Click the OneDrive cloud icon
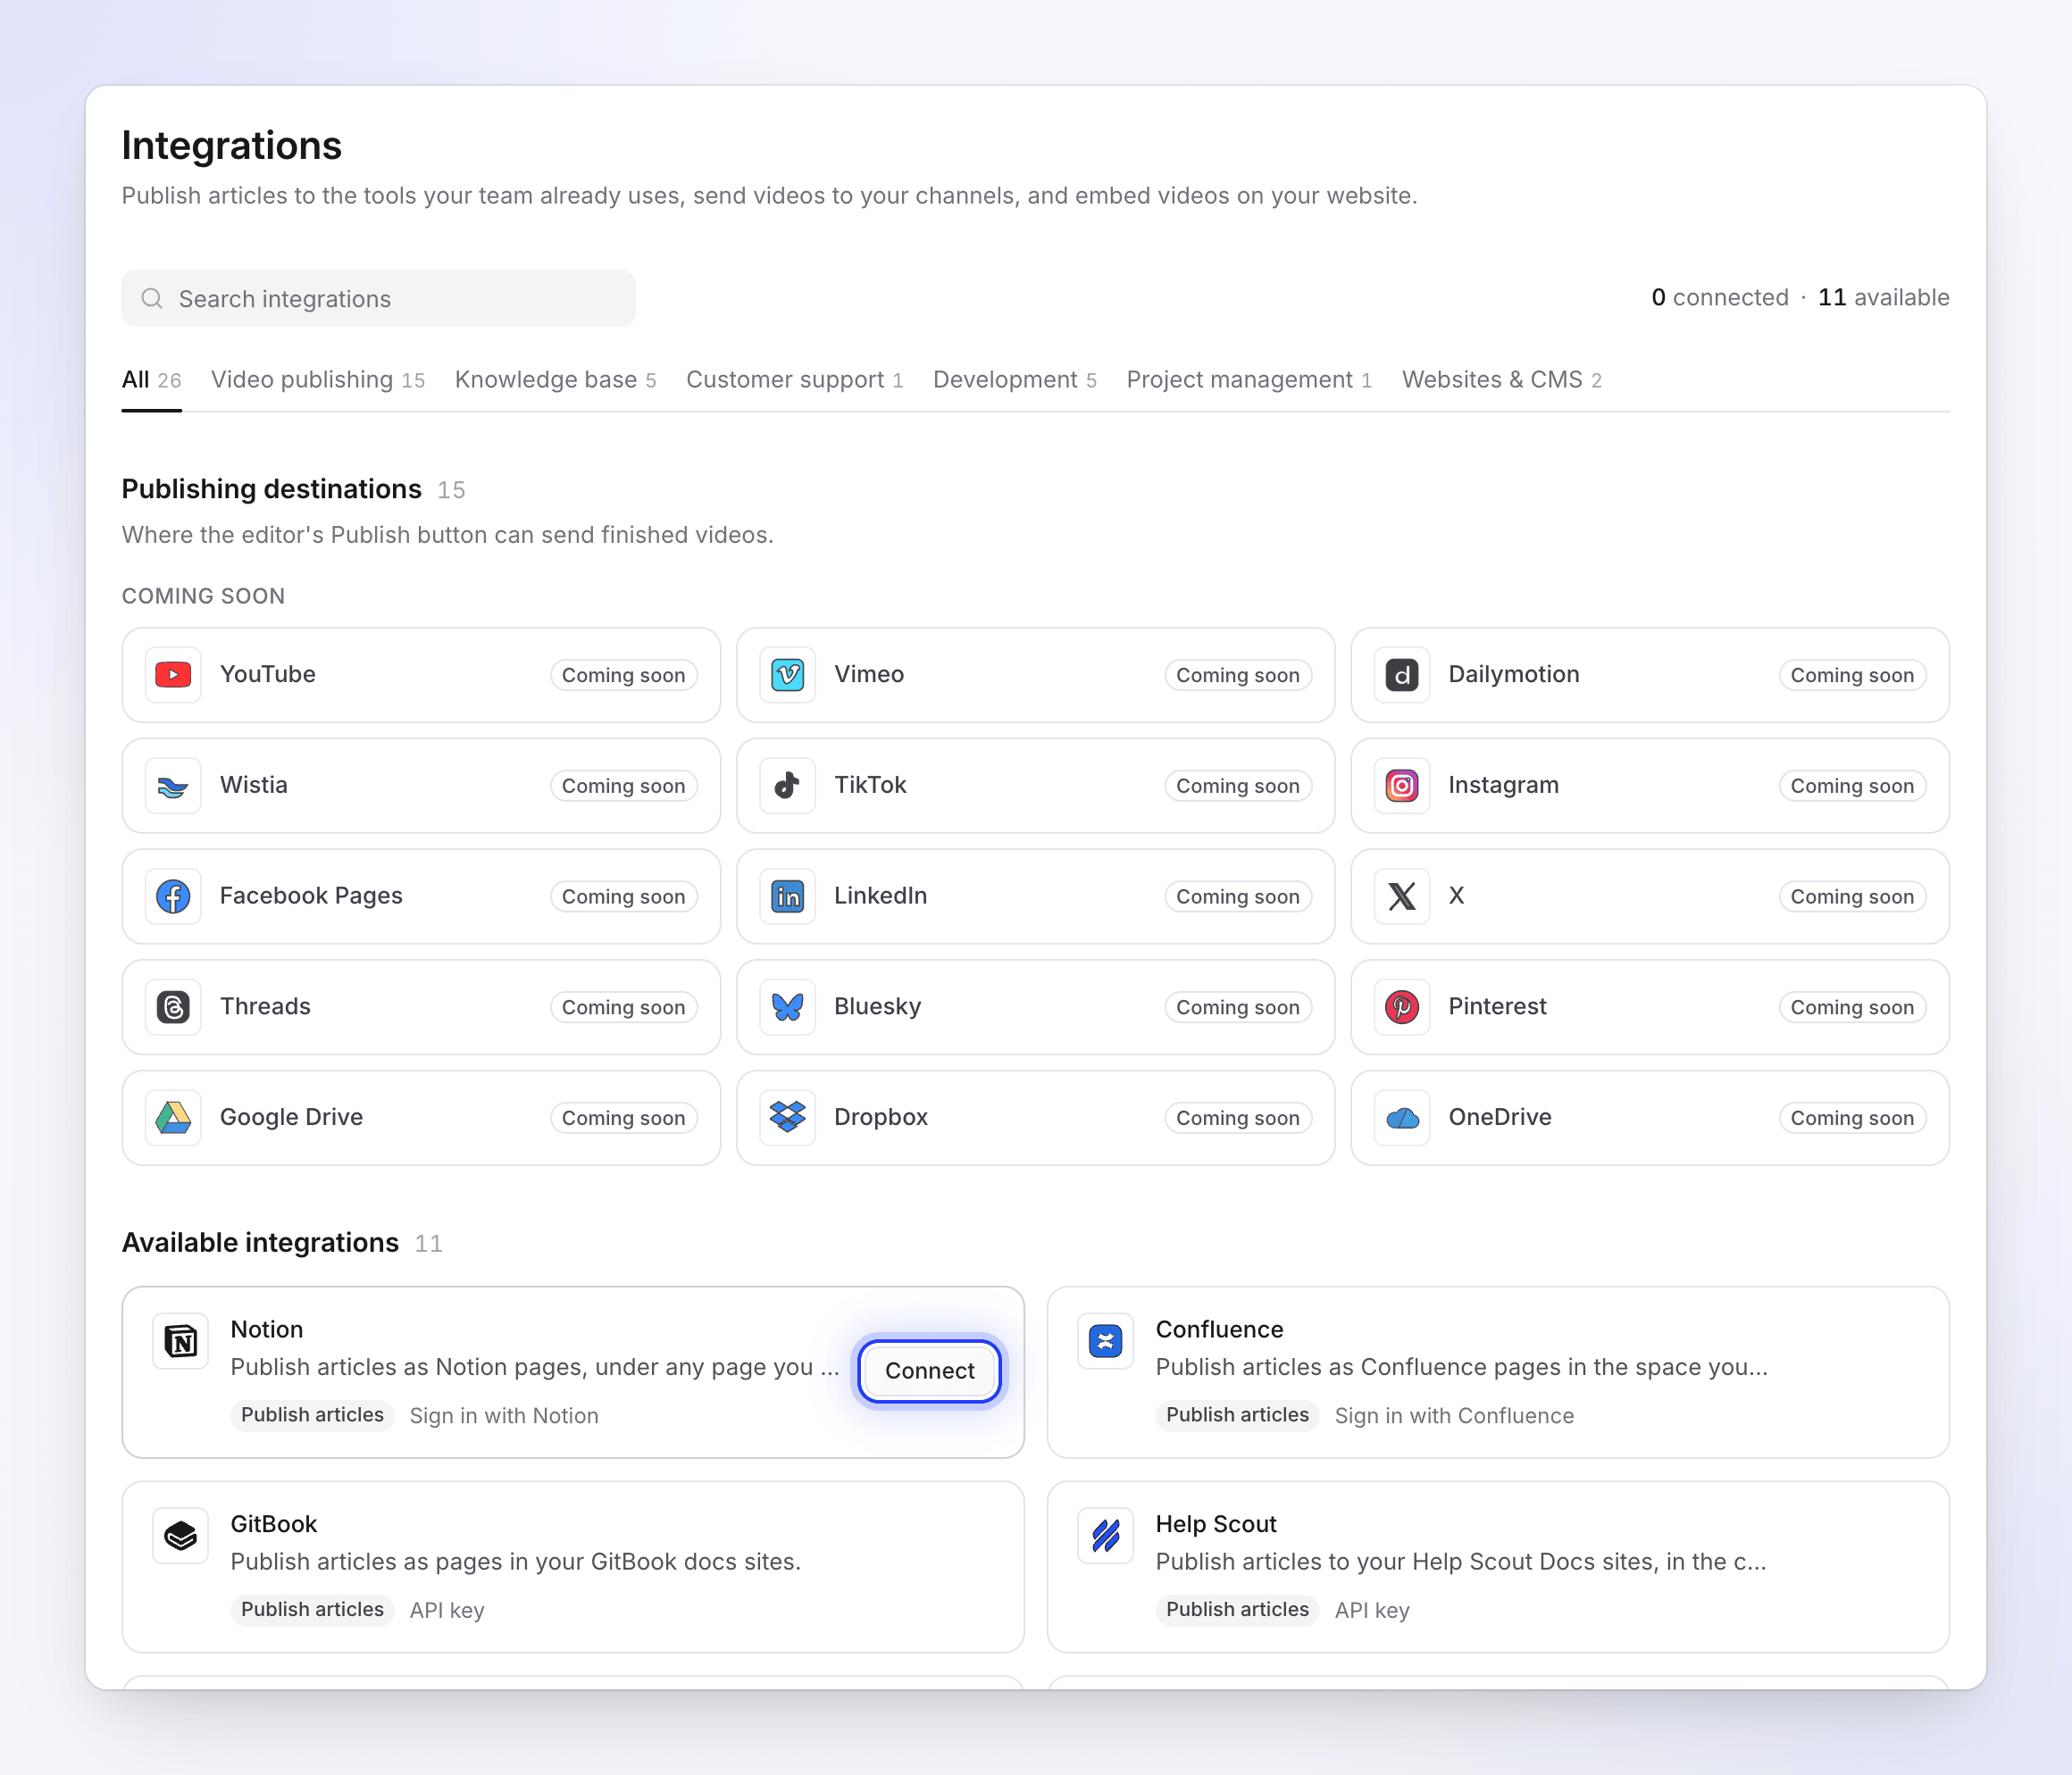 point(1402,1118)
